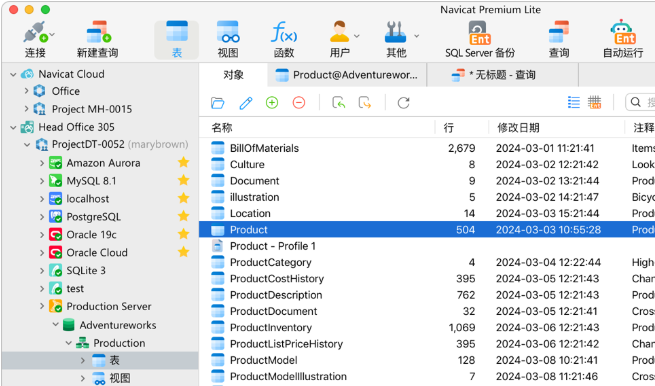Collapse the Navicat Cloud node
Image resolution: width=655 pixels, height=386 pixels.
[13, 74]
